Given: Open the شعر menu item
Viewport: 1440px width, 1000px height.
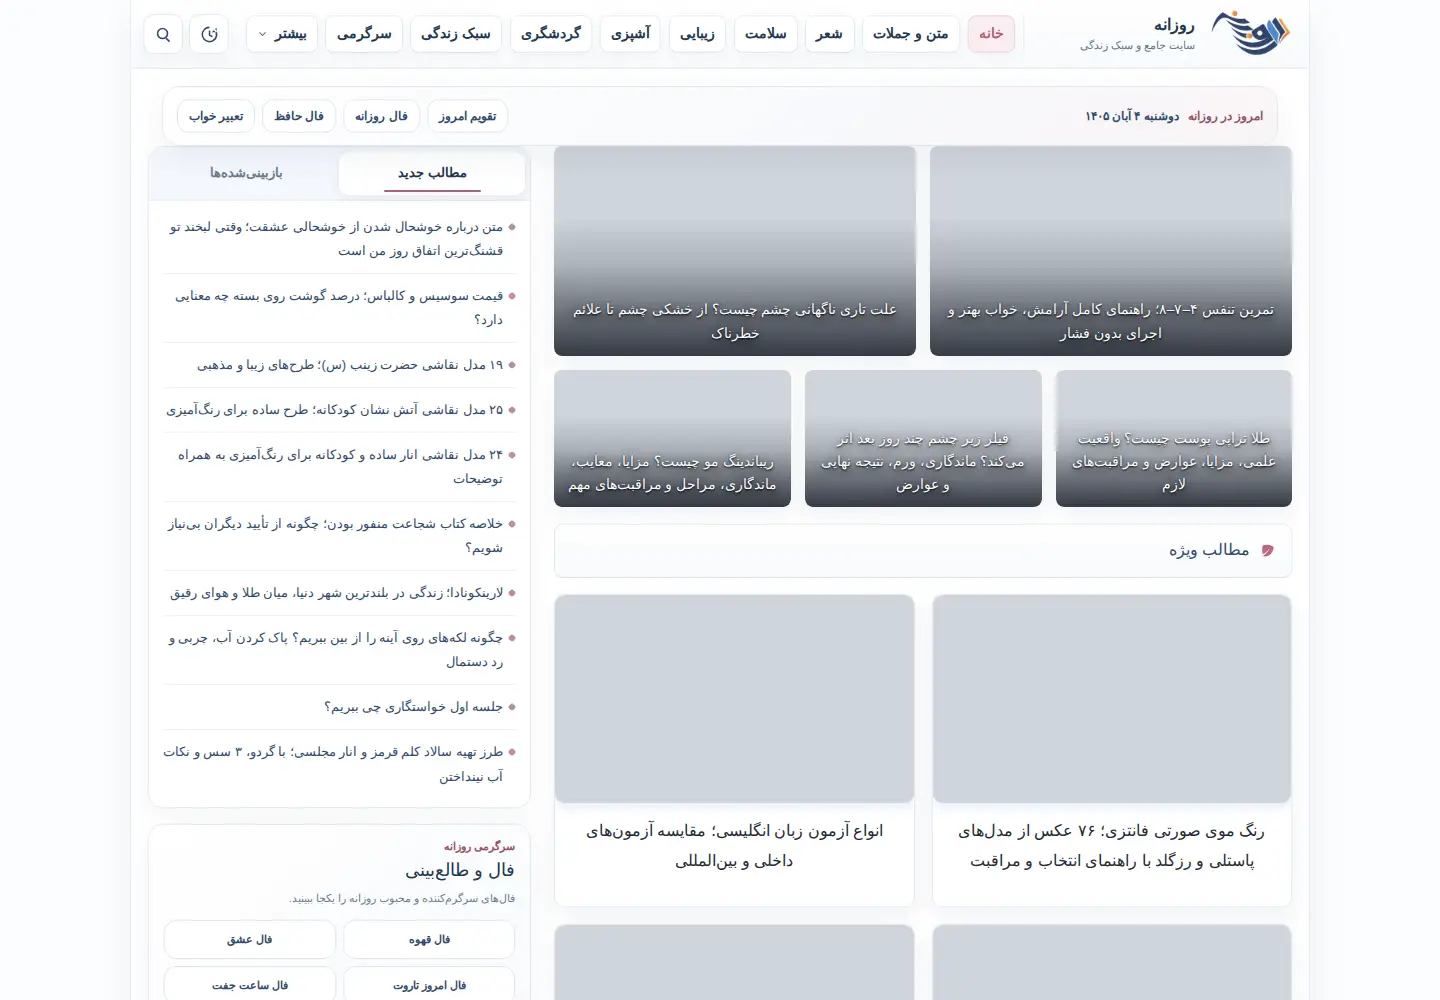Looking at the screenshot, I should tap(829, 34).
